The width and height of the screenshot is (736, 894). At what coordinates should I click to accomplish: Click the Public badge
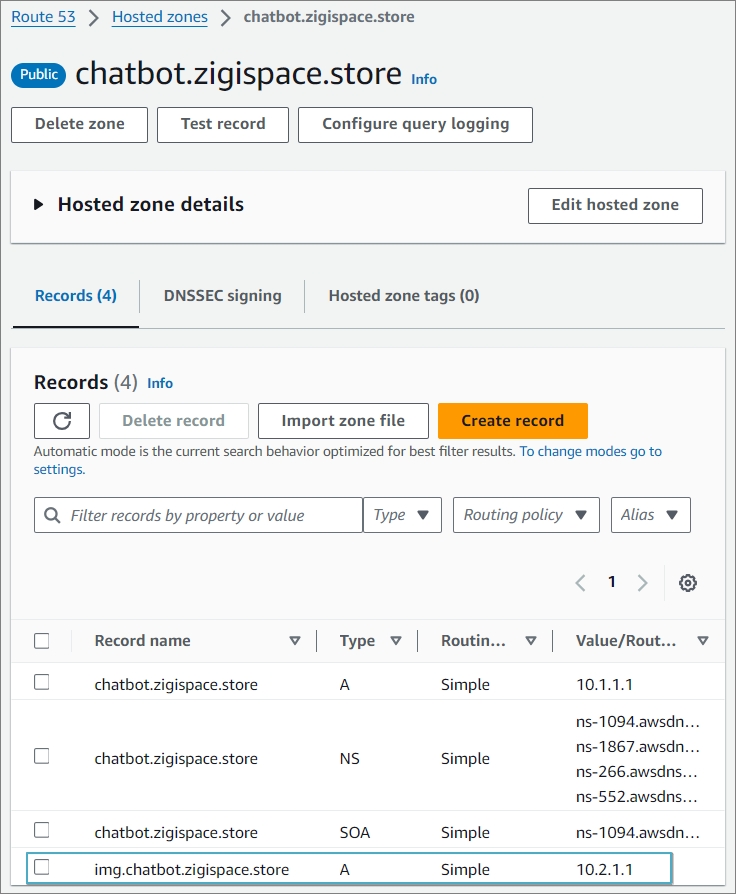click(39, 75)
